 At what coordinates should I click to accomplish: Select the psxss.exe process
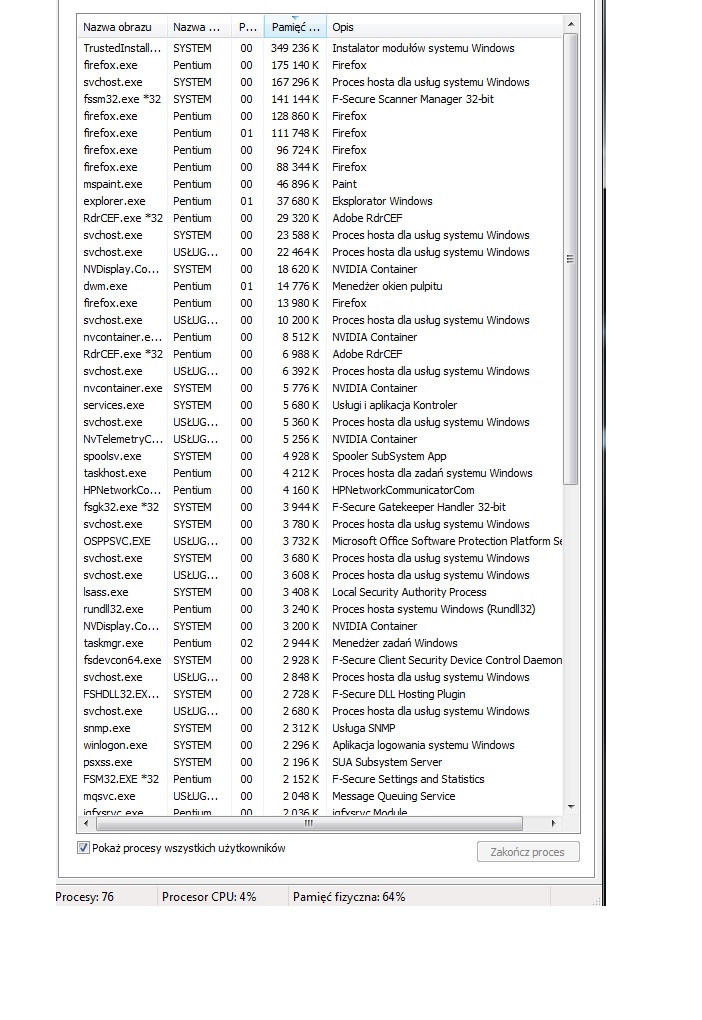[x=319, y=762]
